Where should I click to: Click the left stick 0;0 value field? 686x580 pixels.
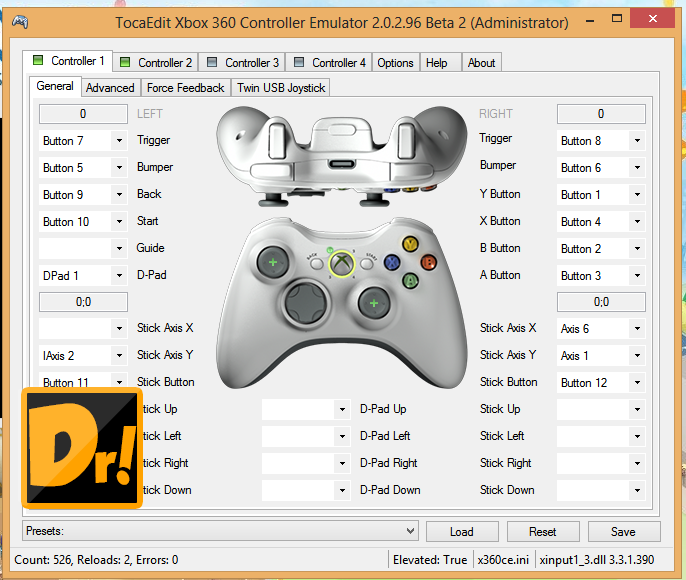[83, 302]
